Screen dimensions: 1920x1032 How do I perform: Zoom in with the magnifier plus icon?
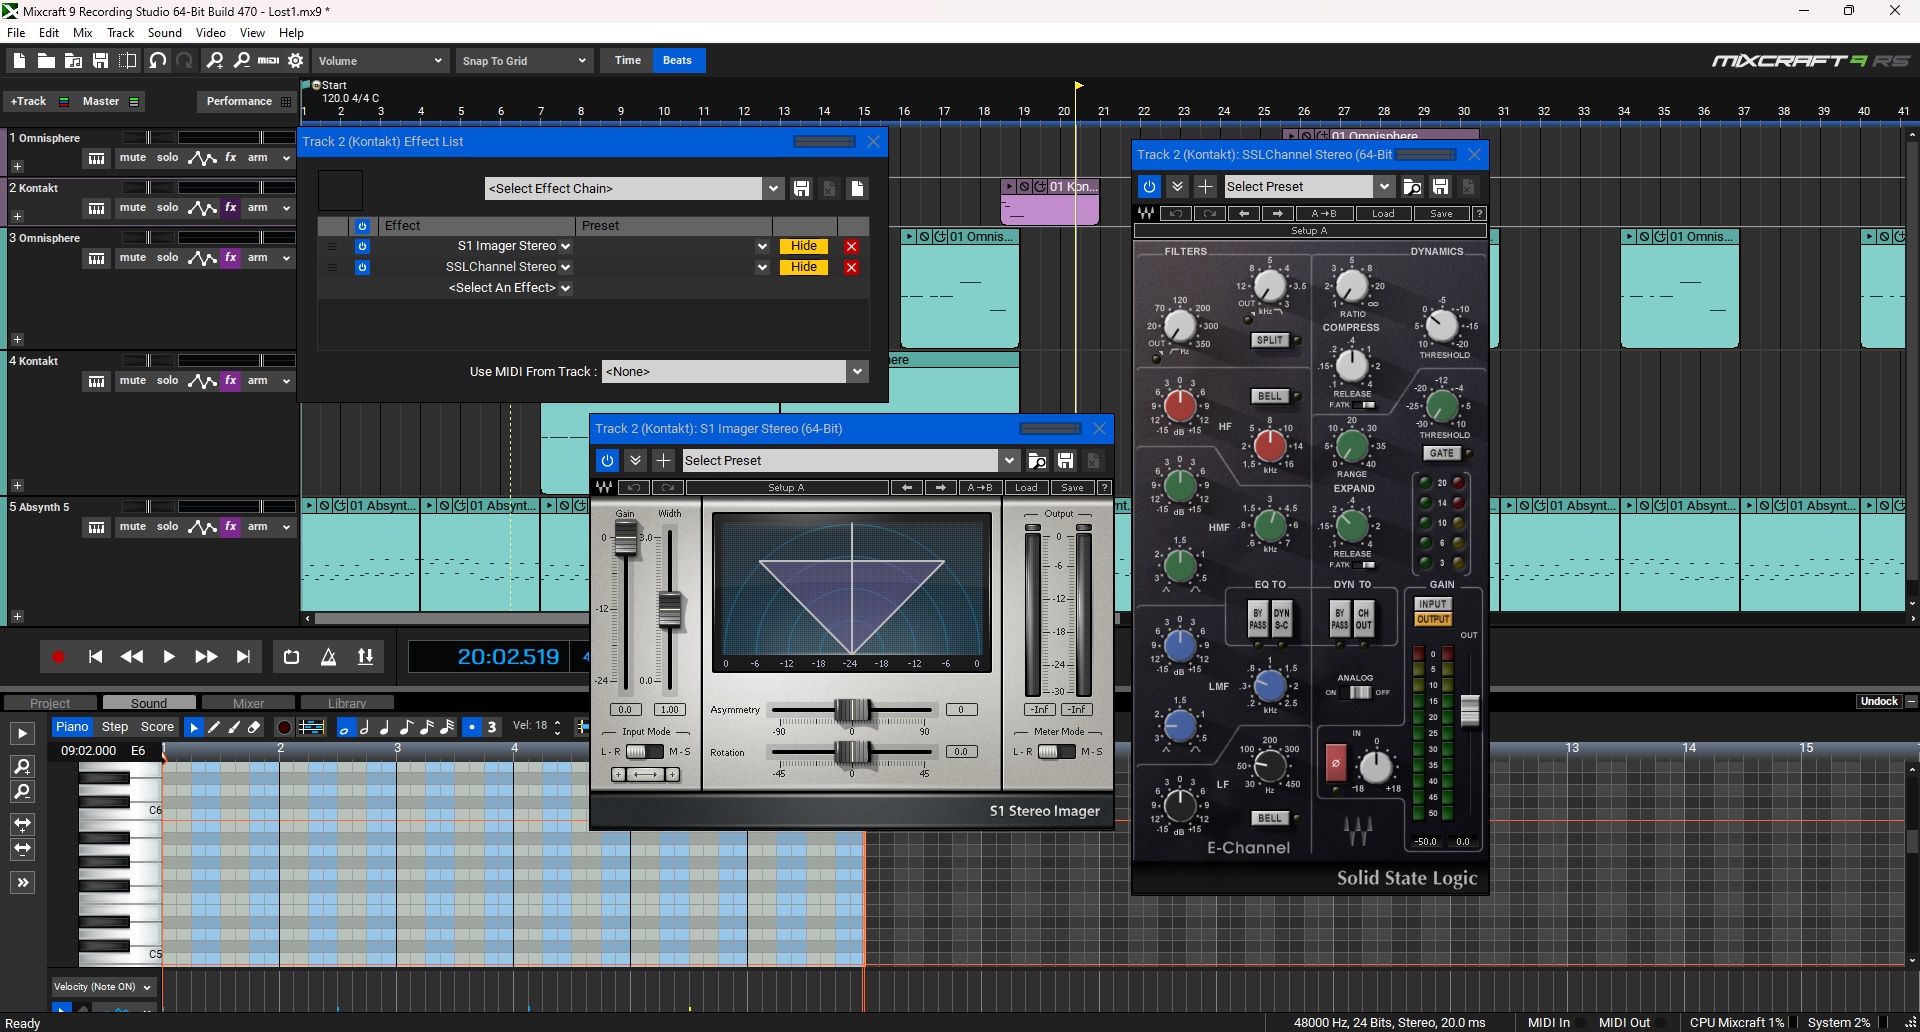[x=214, y=61]
